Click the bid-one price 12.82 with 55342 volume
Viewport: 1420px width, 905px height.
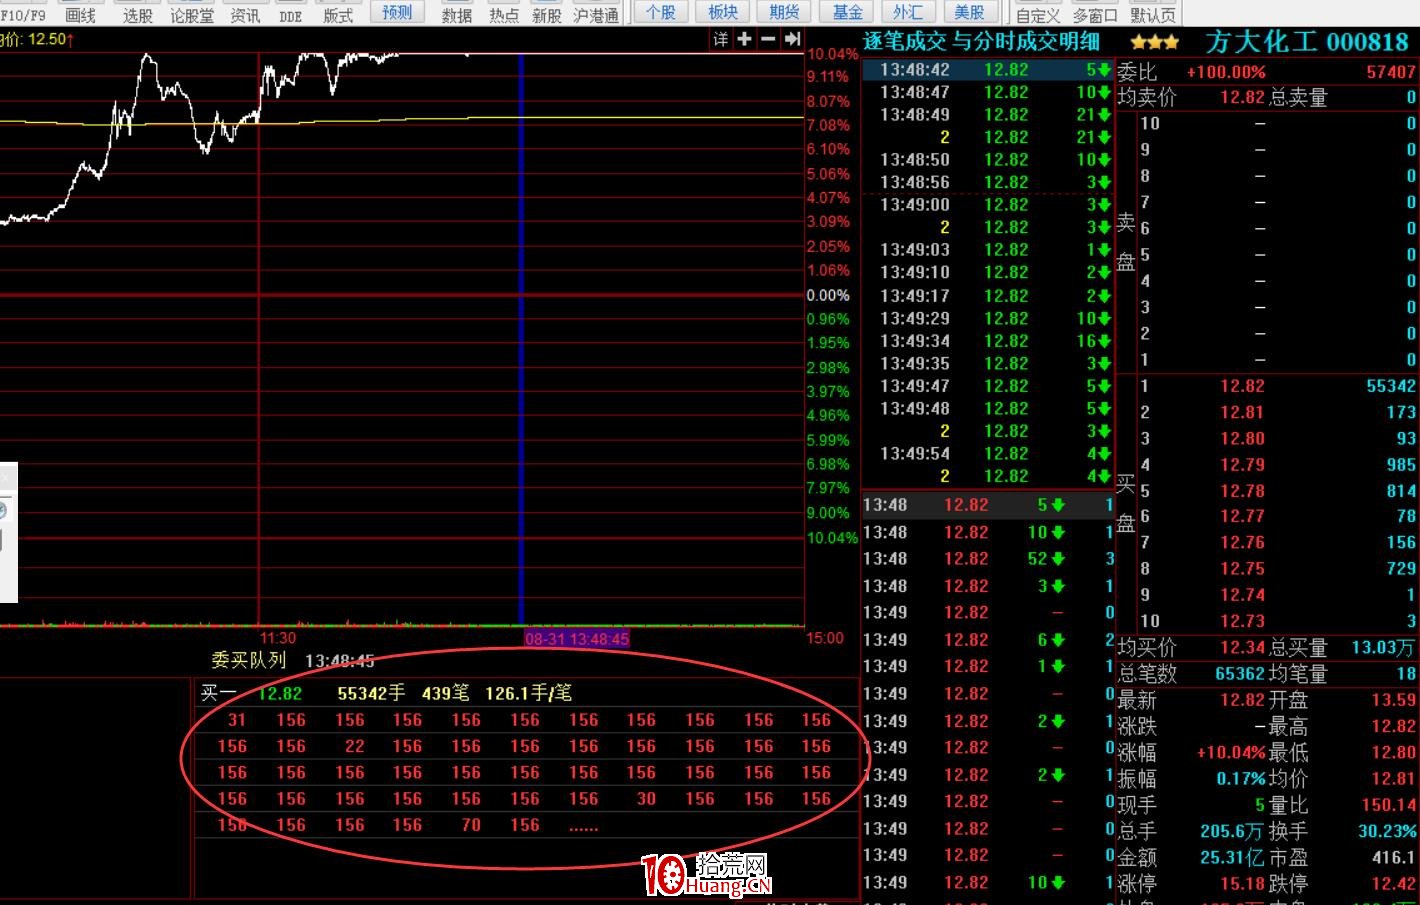(1242, 386)
